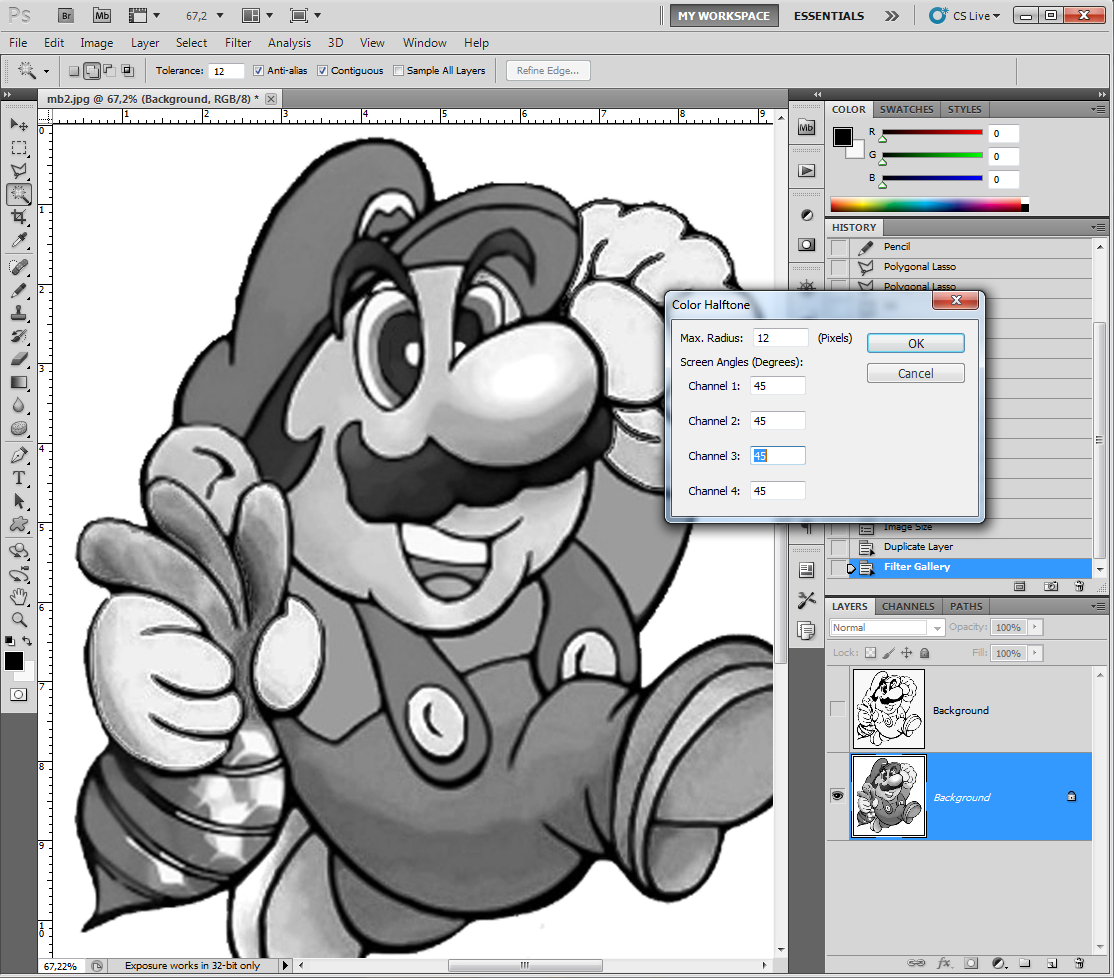This screenshot has height=978, width=1114.
Task: Confirm Color Halftone with OK
Action: pos(915,343)
